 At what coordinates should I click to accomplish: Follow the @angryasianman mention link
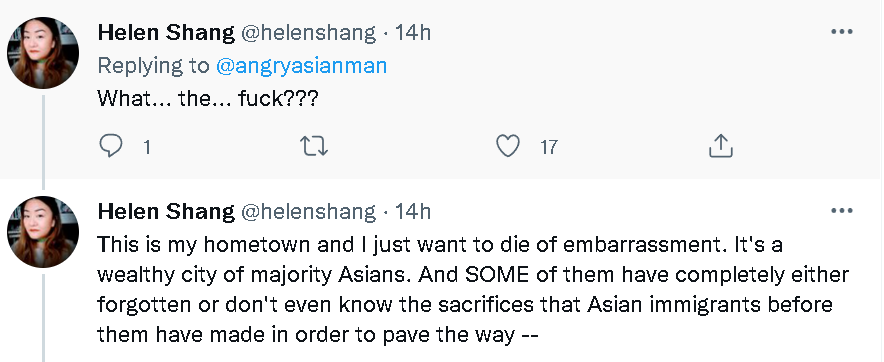pyautogui.click(x=302, y=67)
